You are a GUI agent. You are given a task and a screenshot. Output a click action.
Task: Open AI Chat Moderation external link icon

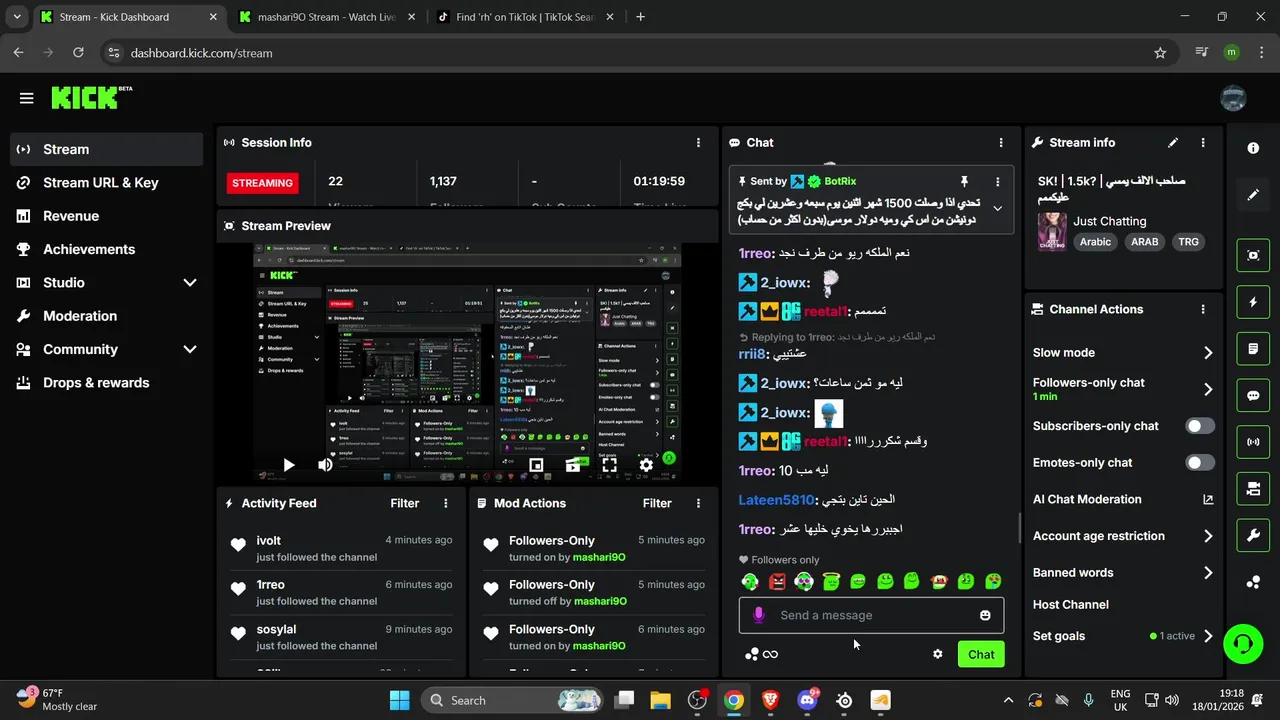1208,499
